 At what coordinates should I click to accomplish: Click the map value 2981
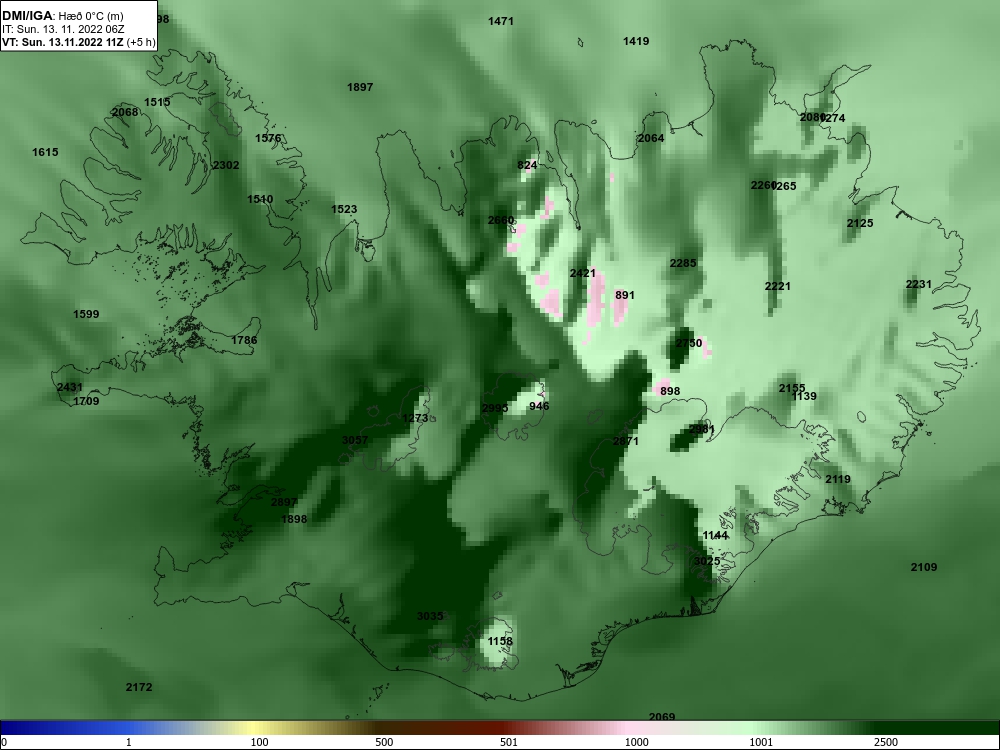pyautogui.click(x=702, y=429)
